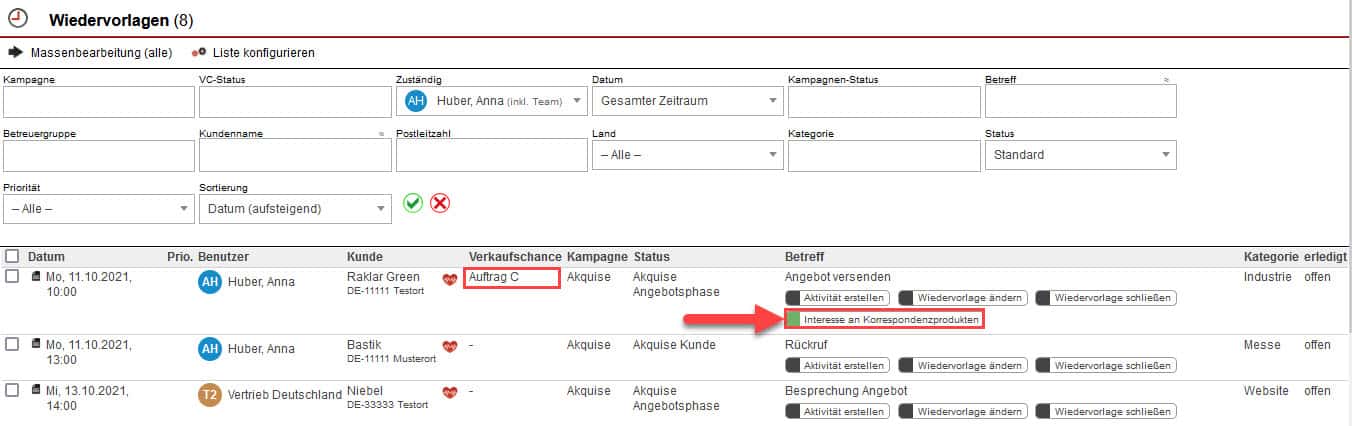Click the heart icon next to Bastik
The height and width of the screenshot is (426, 1352).
pyautogui.click(x=450, y=346)
